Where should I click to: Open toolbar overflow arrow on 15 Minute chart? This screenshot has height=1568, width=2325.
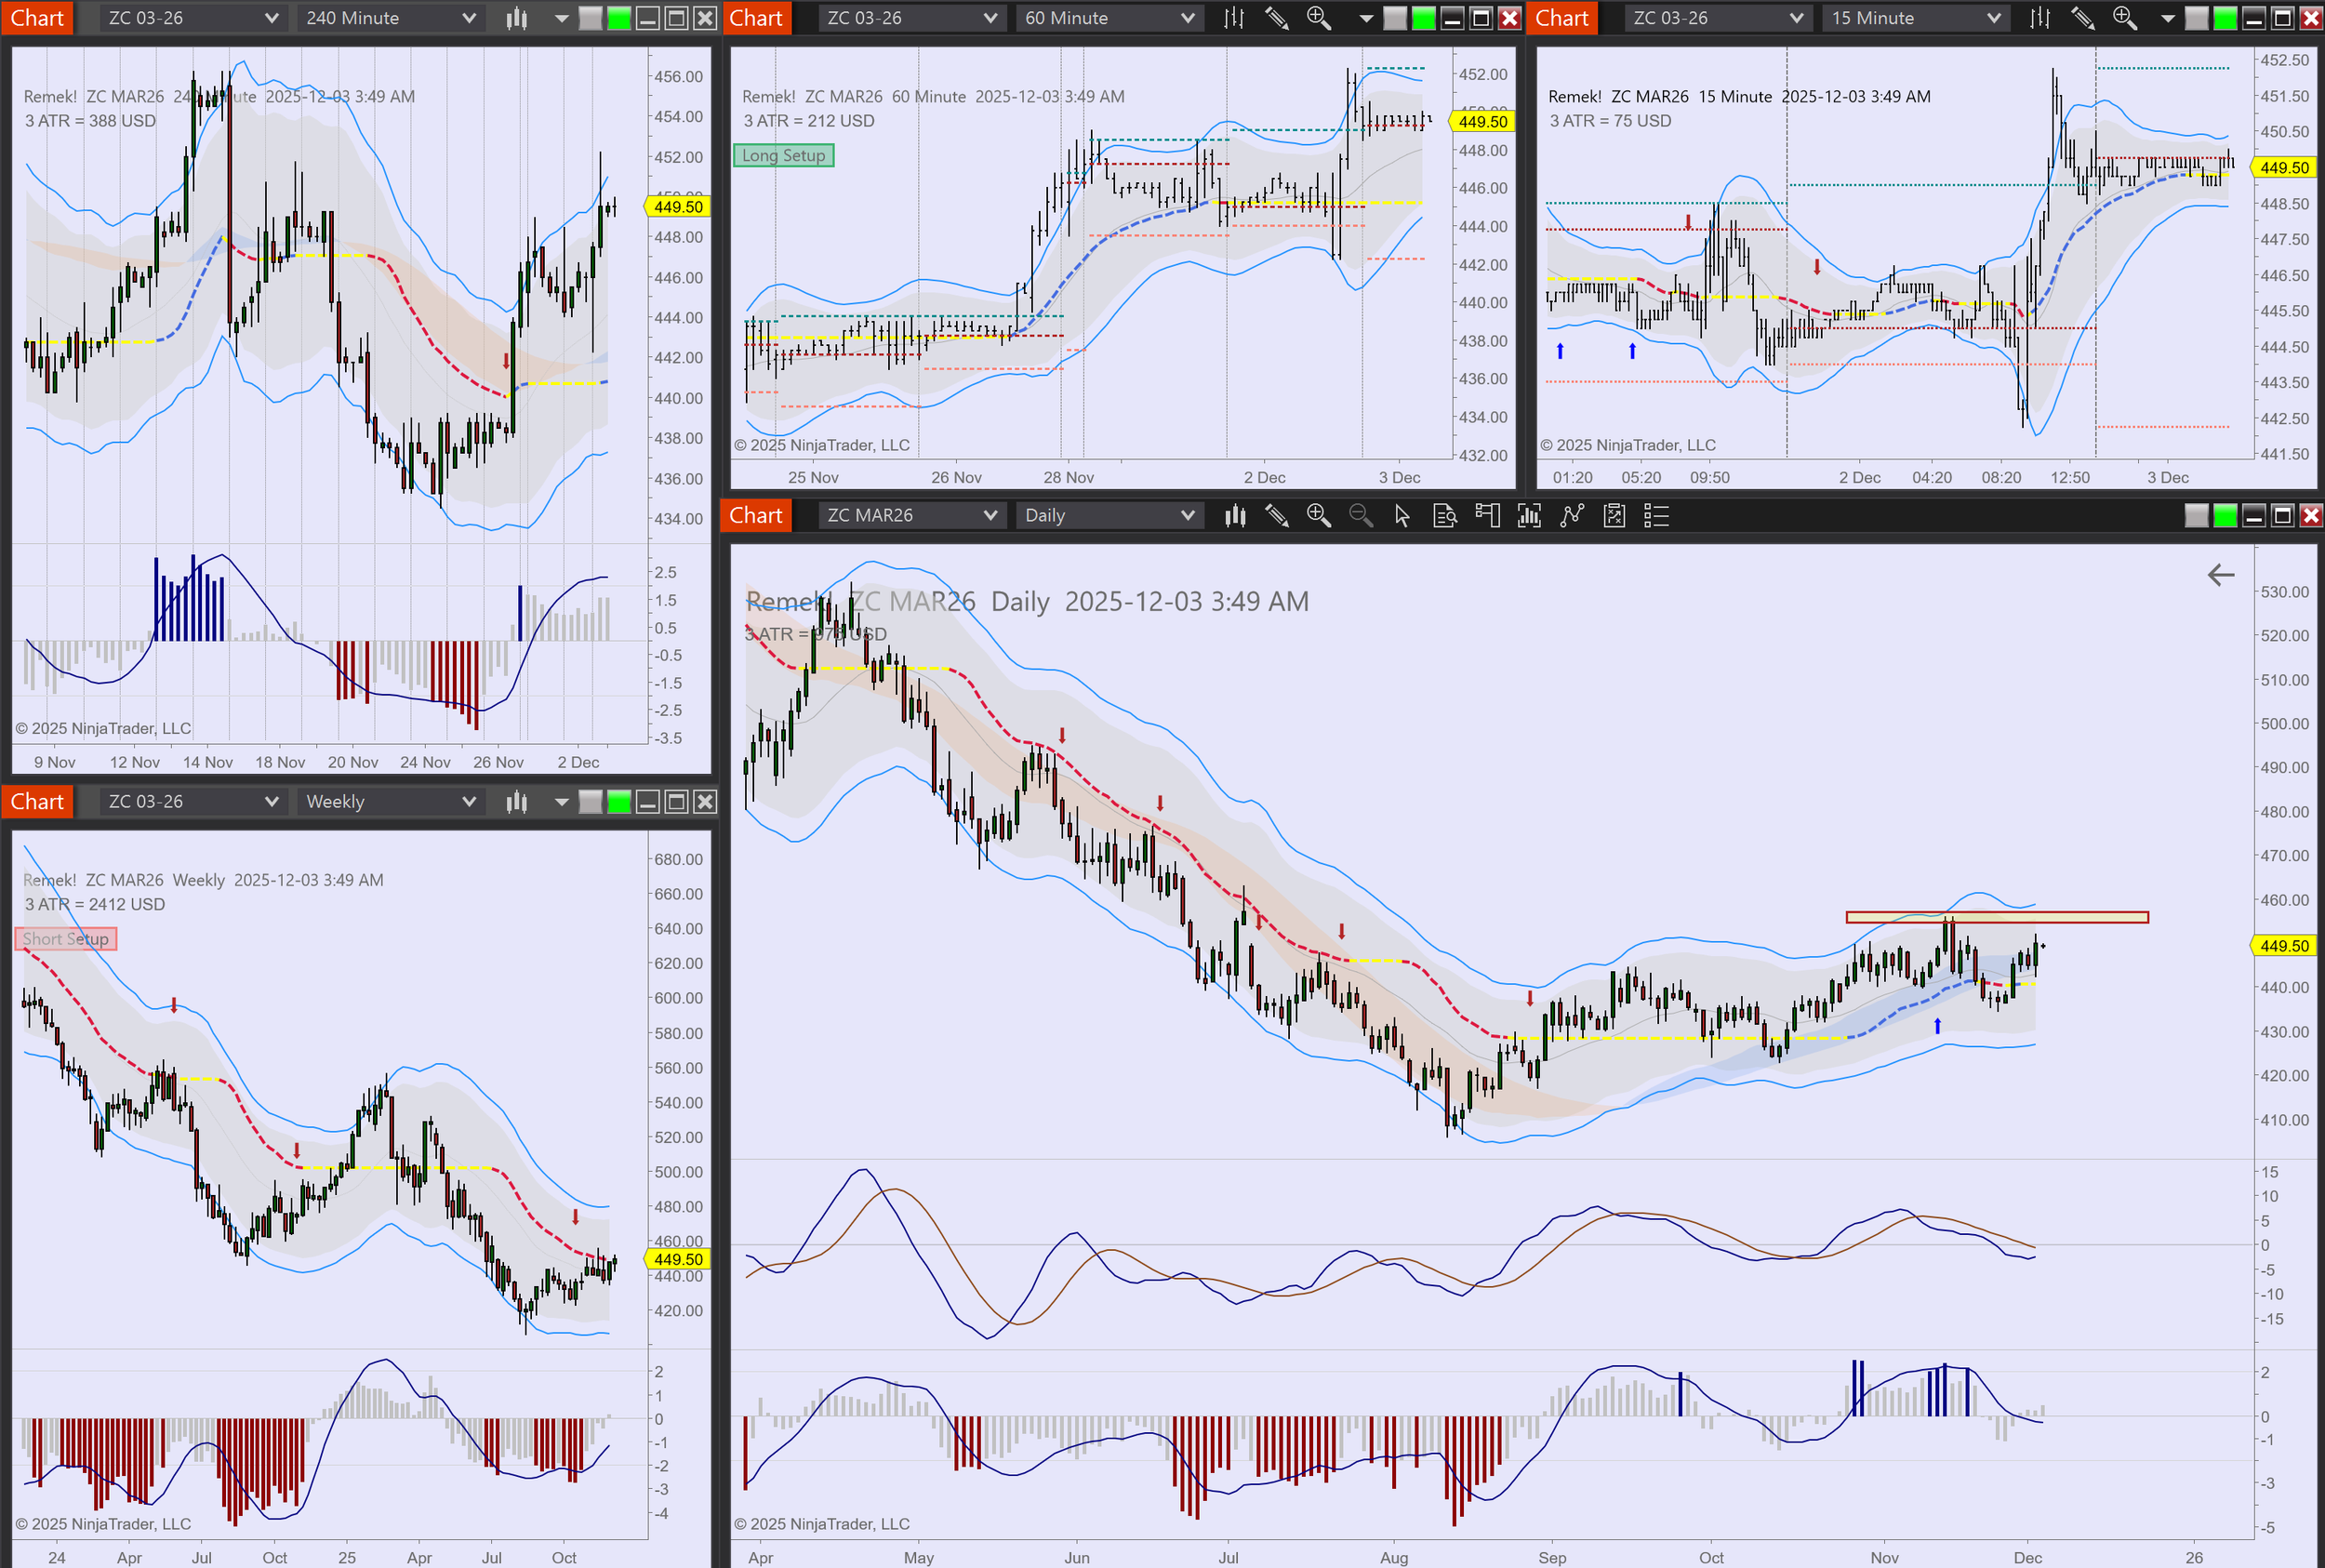(x=2167, y=18)
